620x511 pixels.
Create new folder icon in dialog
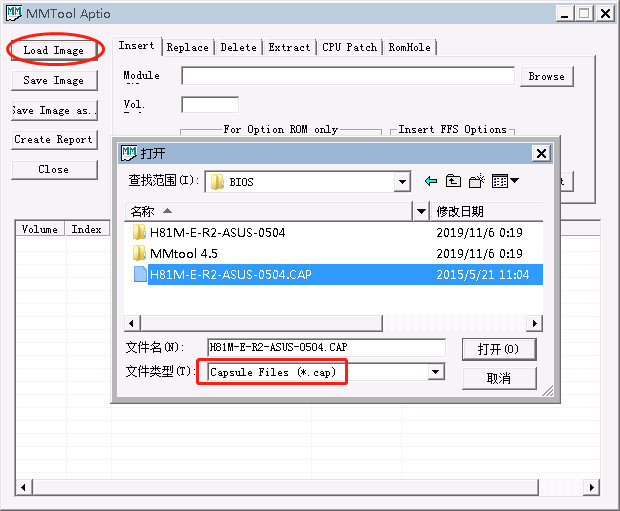coord(476,181)
